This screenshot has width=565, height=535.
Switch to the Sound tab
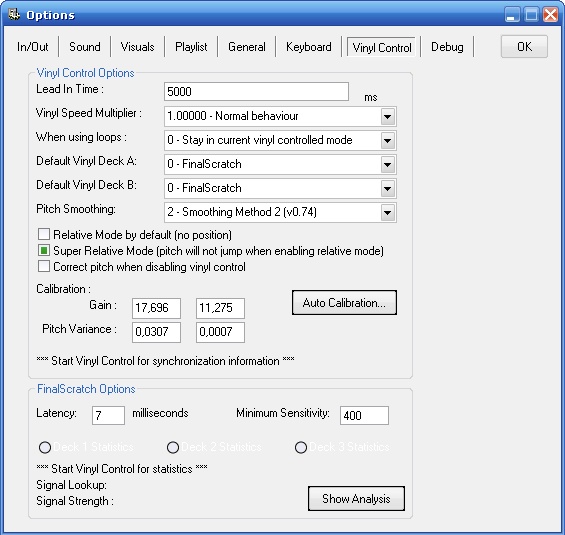(85, 47)
